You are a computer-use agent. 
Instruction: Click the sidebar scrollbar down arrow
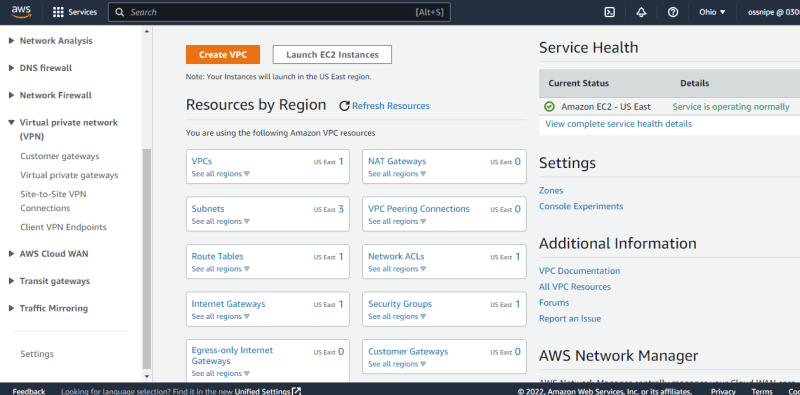click(x=147, y=376)
